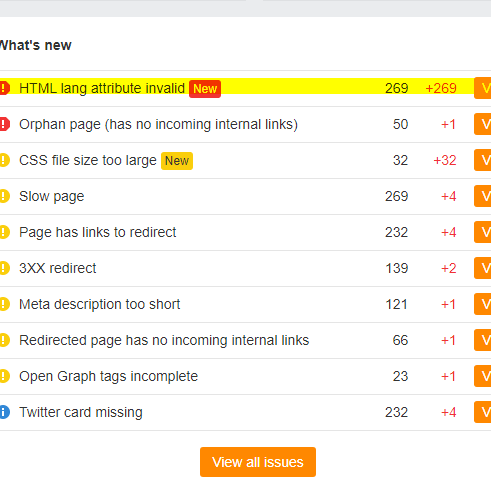Screen dimensions: 491x491
Task: Open Redirected page has no incoming internal links
Action: pyautogui.click(x=164, y=340)
